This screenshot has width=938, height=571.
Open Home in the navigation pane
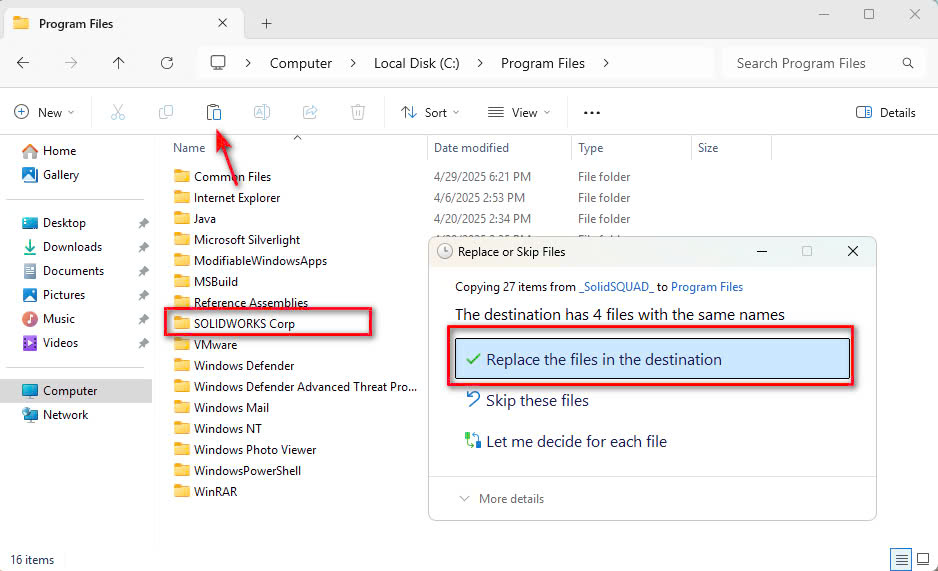(x=49, y=151)
